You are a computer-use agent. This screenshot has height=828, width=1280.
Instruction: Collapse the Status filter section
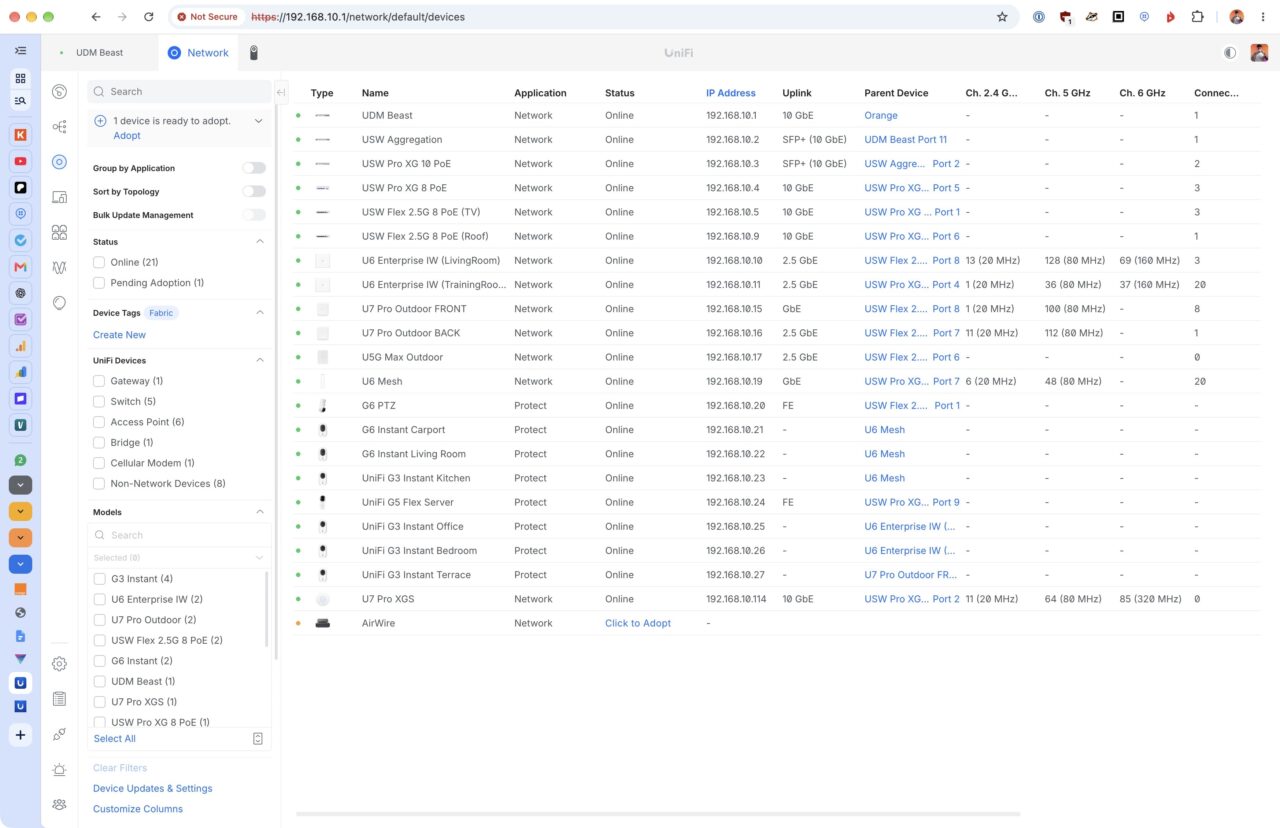(260, 242)
